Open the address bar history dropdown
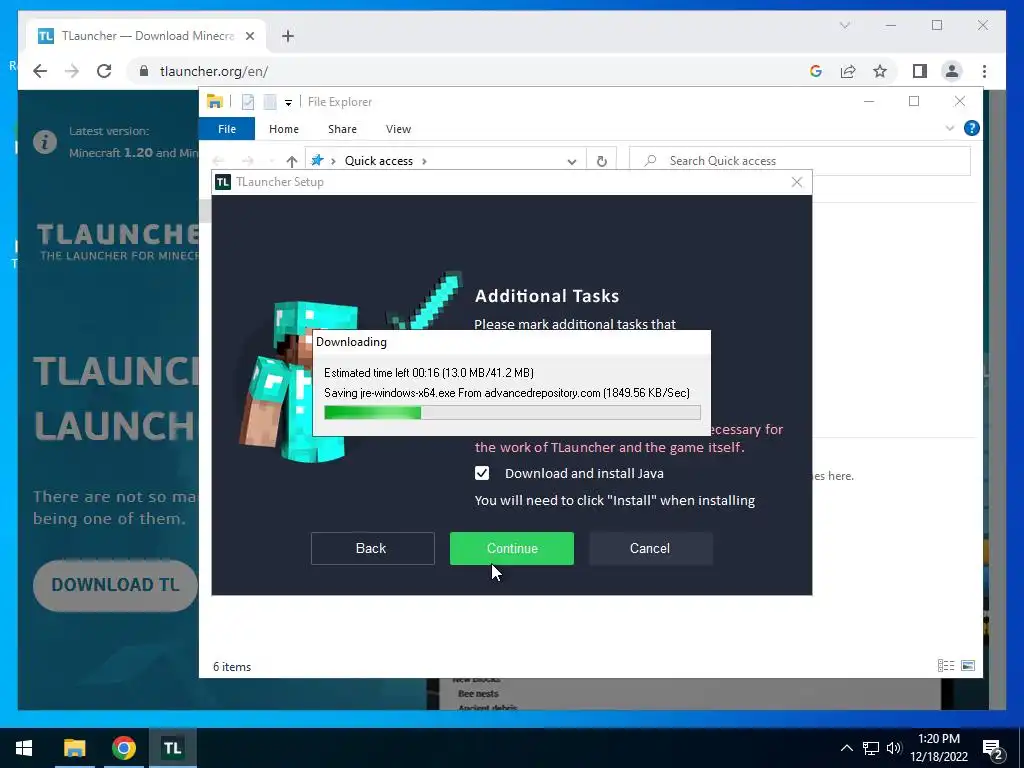This screenshot has width=1024, height=768. tap(571, 161)
